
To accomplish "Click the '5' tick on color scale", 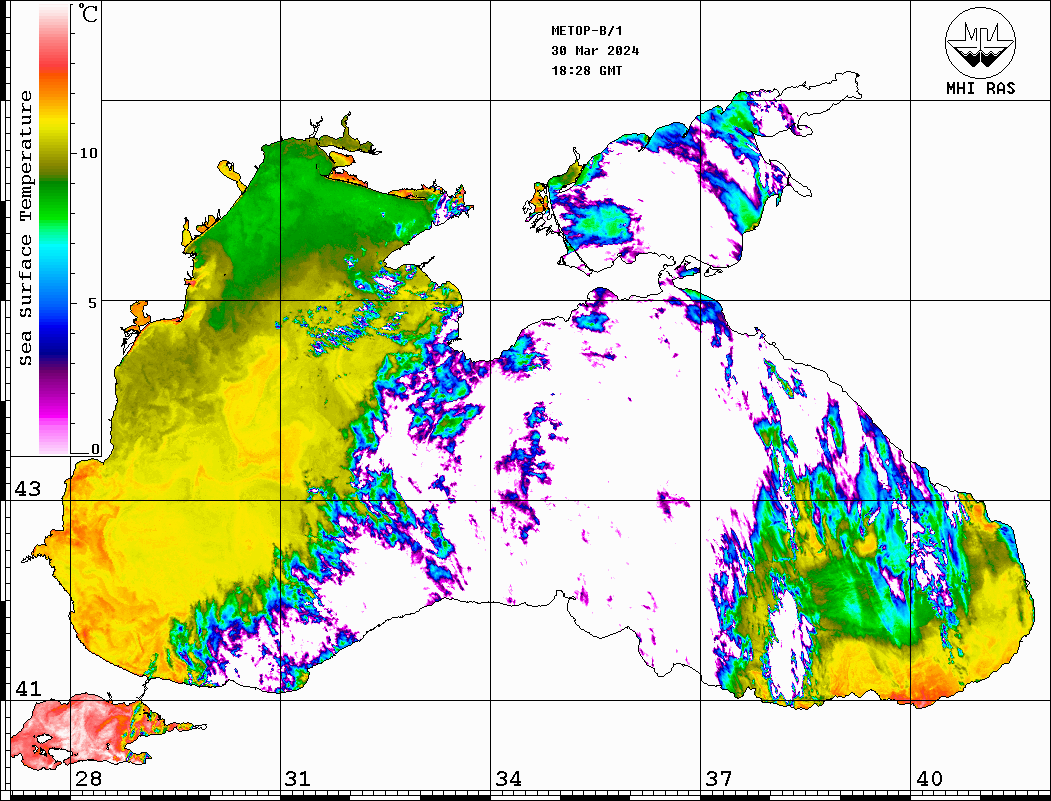I will click(92, 303).
